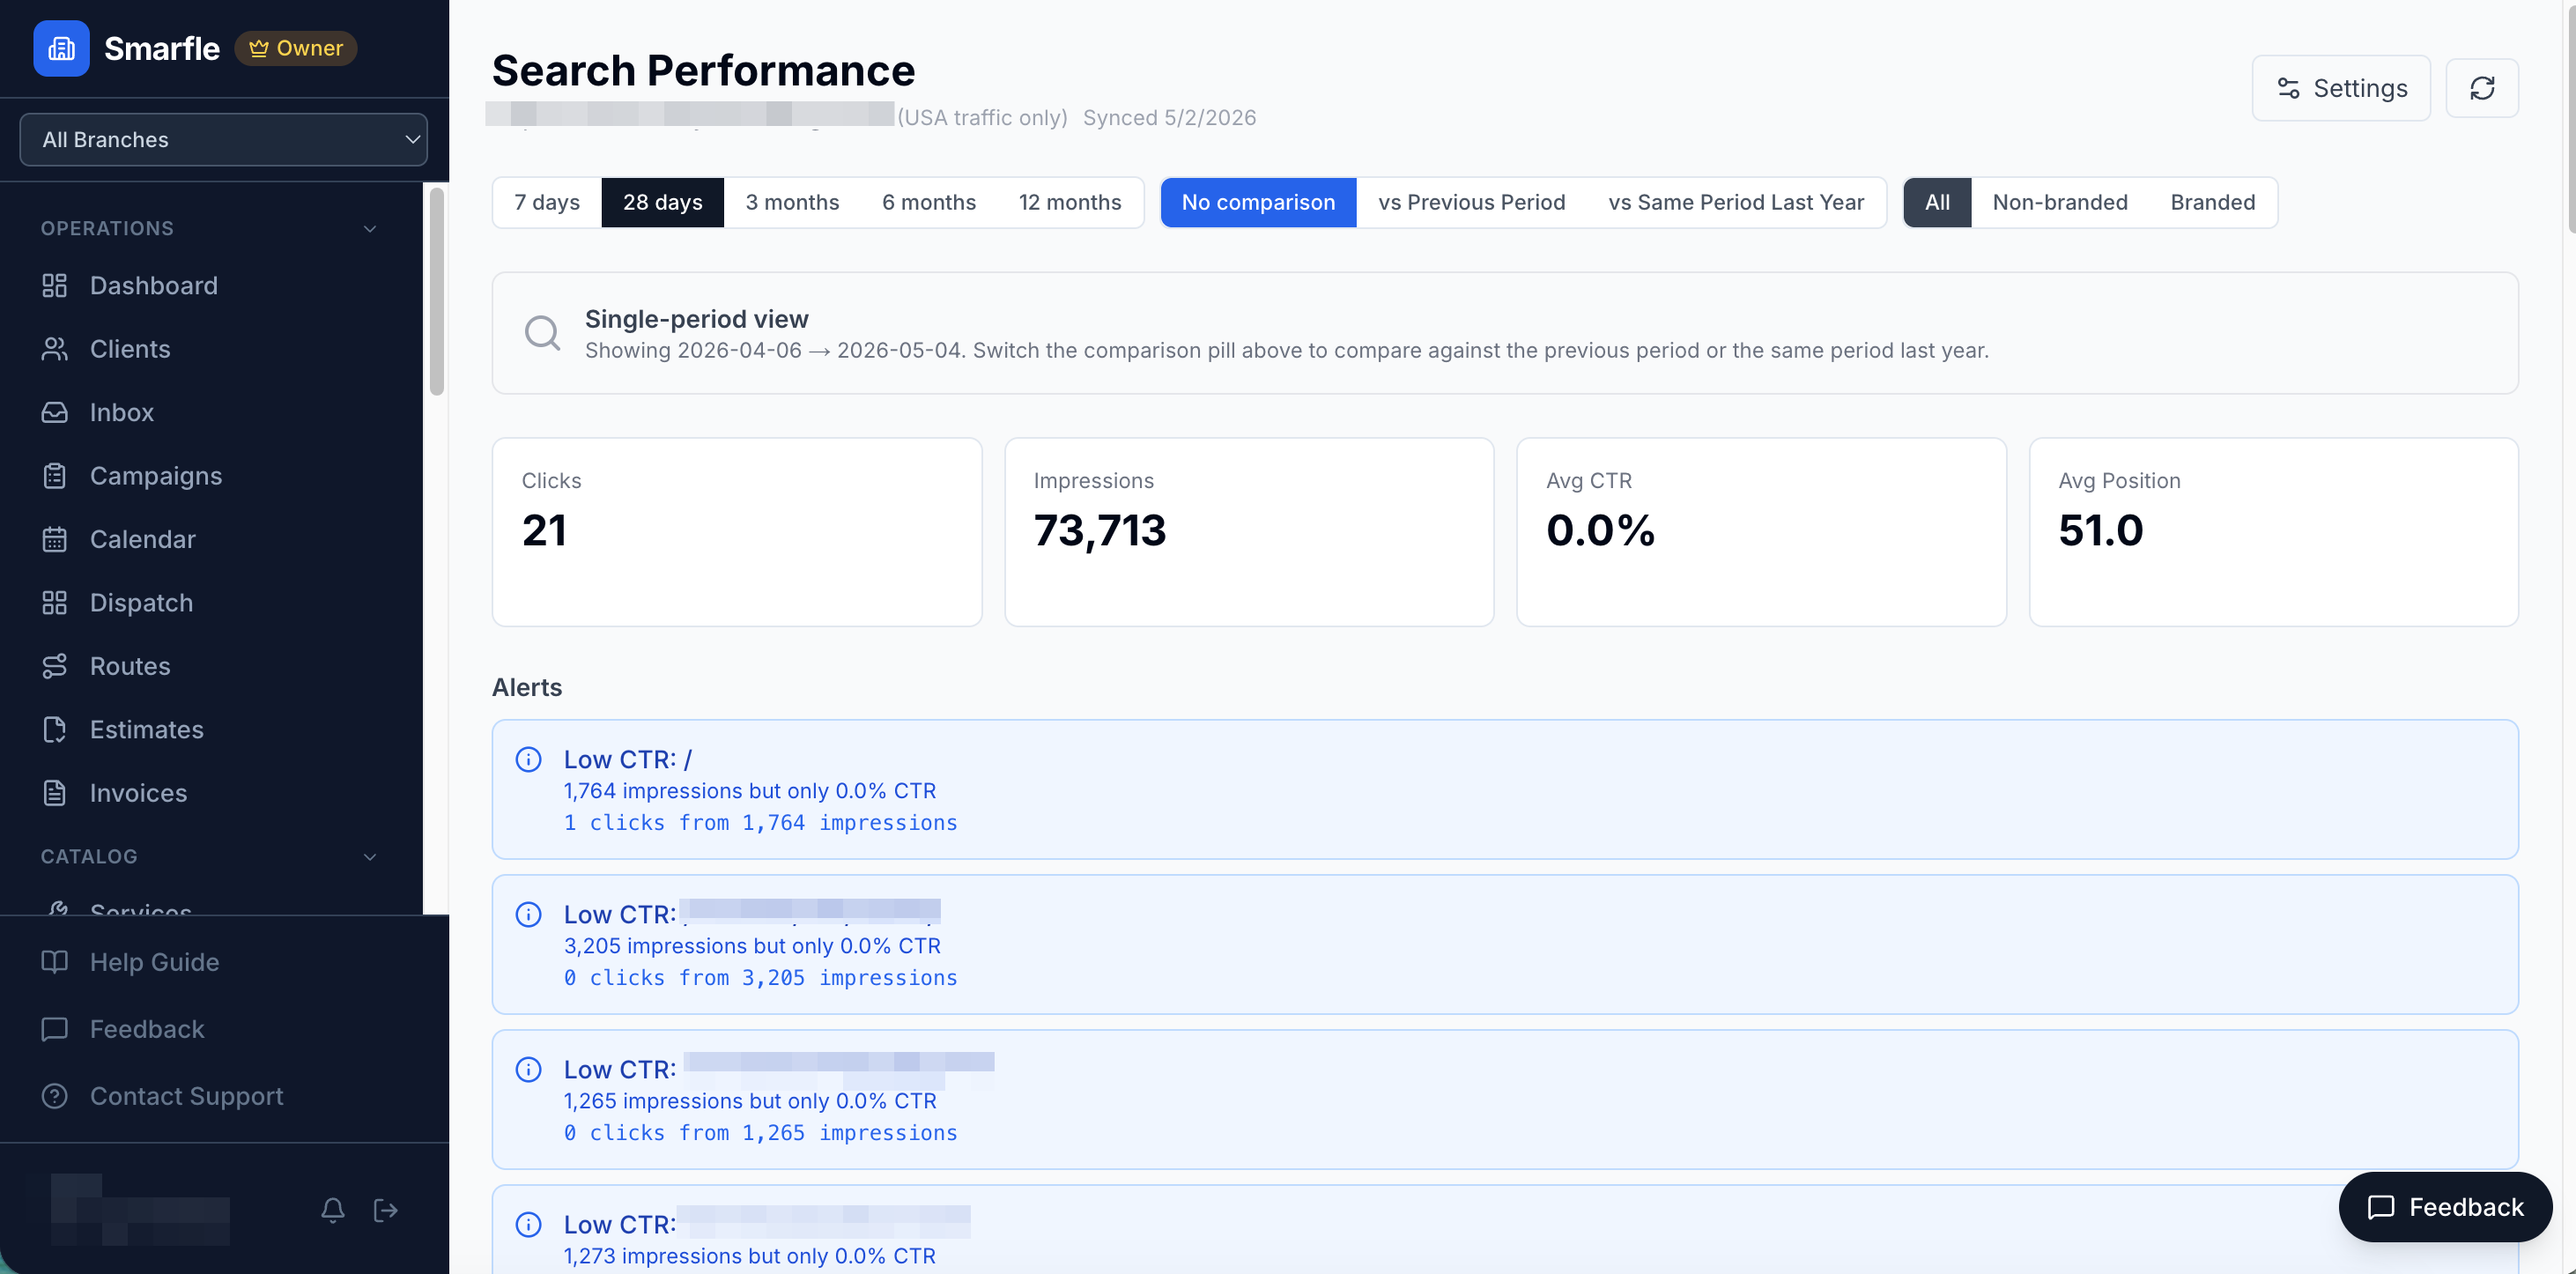The image size is (2576, 1274).
Task: Navigate to Campaigns
Action: pyautogui.click(x=156, y=476)
